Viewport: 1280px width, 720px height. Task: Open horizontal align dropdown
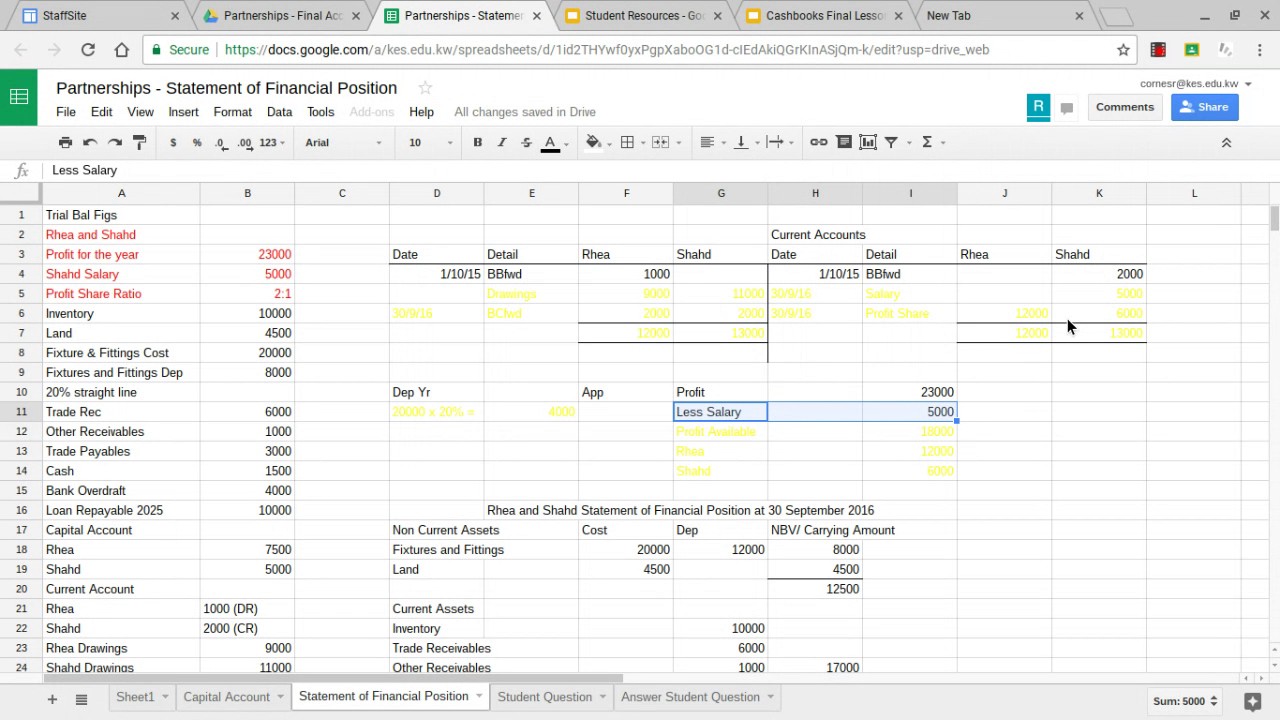[x=711, y=143]
